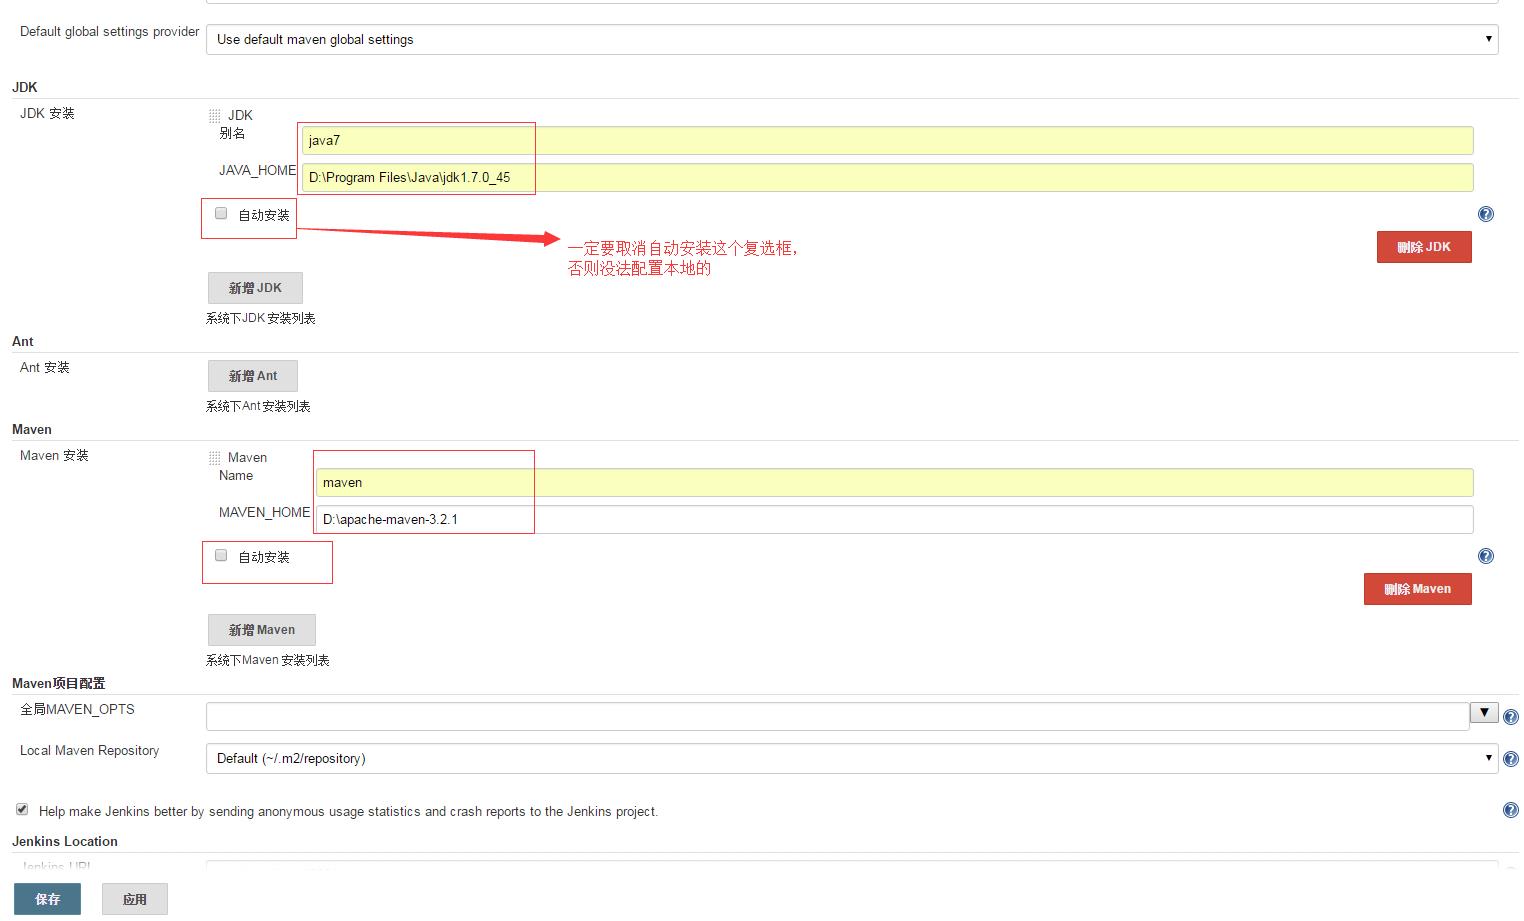Open Local Maven Repository dropdown
The width and height of the screenshot is (1524, 921).
click(852, 758)
